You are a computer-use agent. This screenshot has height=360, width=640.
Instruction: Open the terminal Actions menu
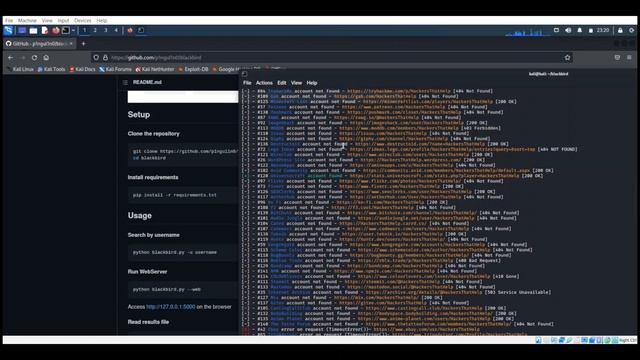click(x=264, y=83)
